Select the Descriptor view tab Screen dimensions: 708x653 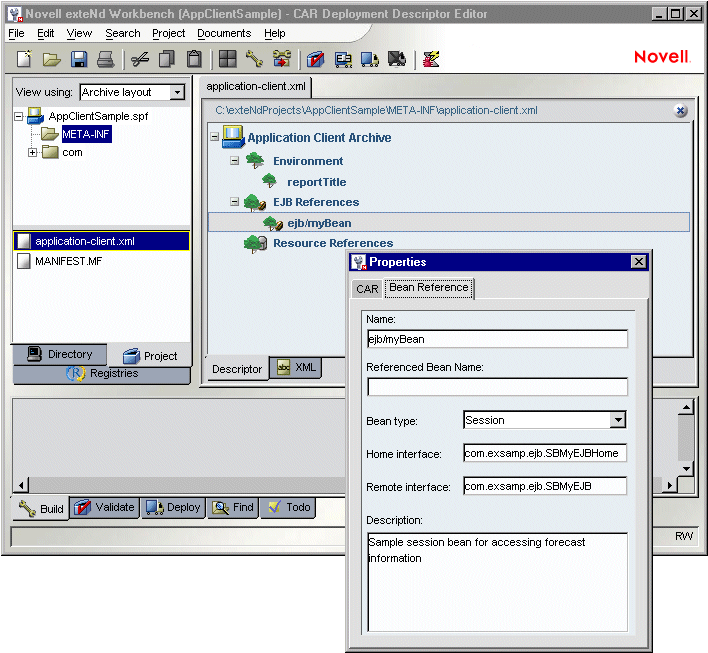pyautogui.click(x=237, y=369)
